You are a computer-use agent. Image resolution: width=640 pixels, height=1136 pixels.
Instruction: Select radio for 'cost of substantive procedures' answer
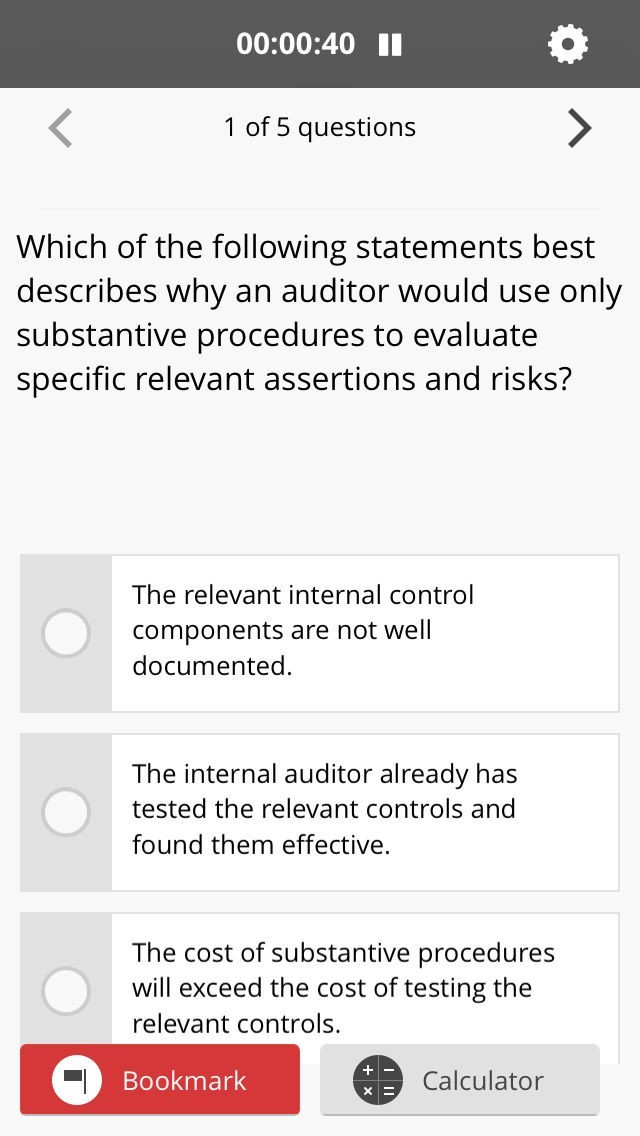tap(66, 990)
